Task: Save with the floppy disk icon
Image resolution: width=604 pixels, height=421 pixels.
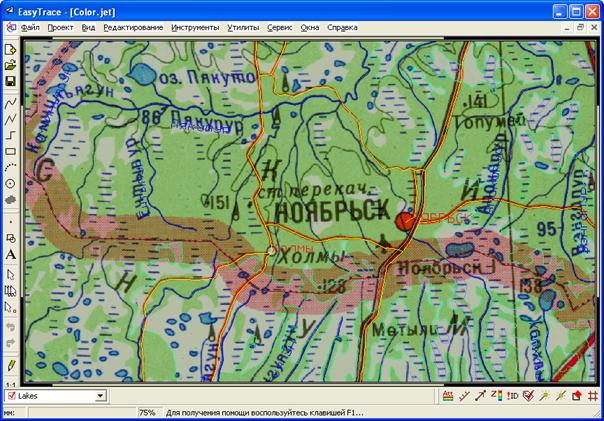Action: [x=10, y=81]
